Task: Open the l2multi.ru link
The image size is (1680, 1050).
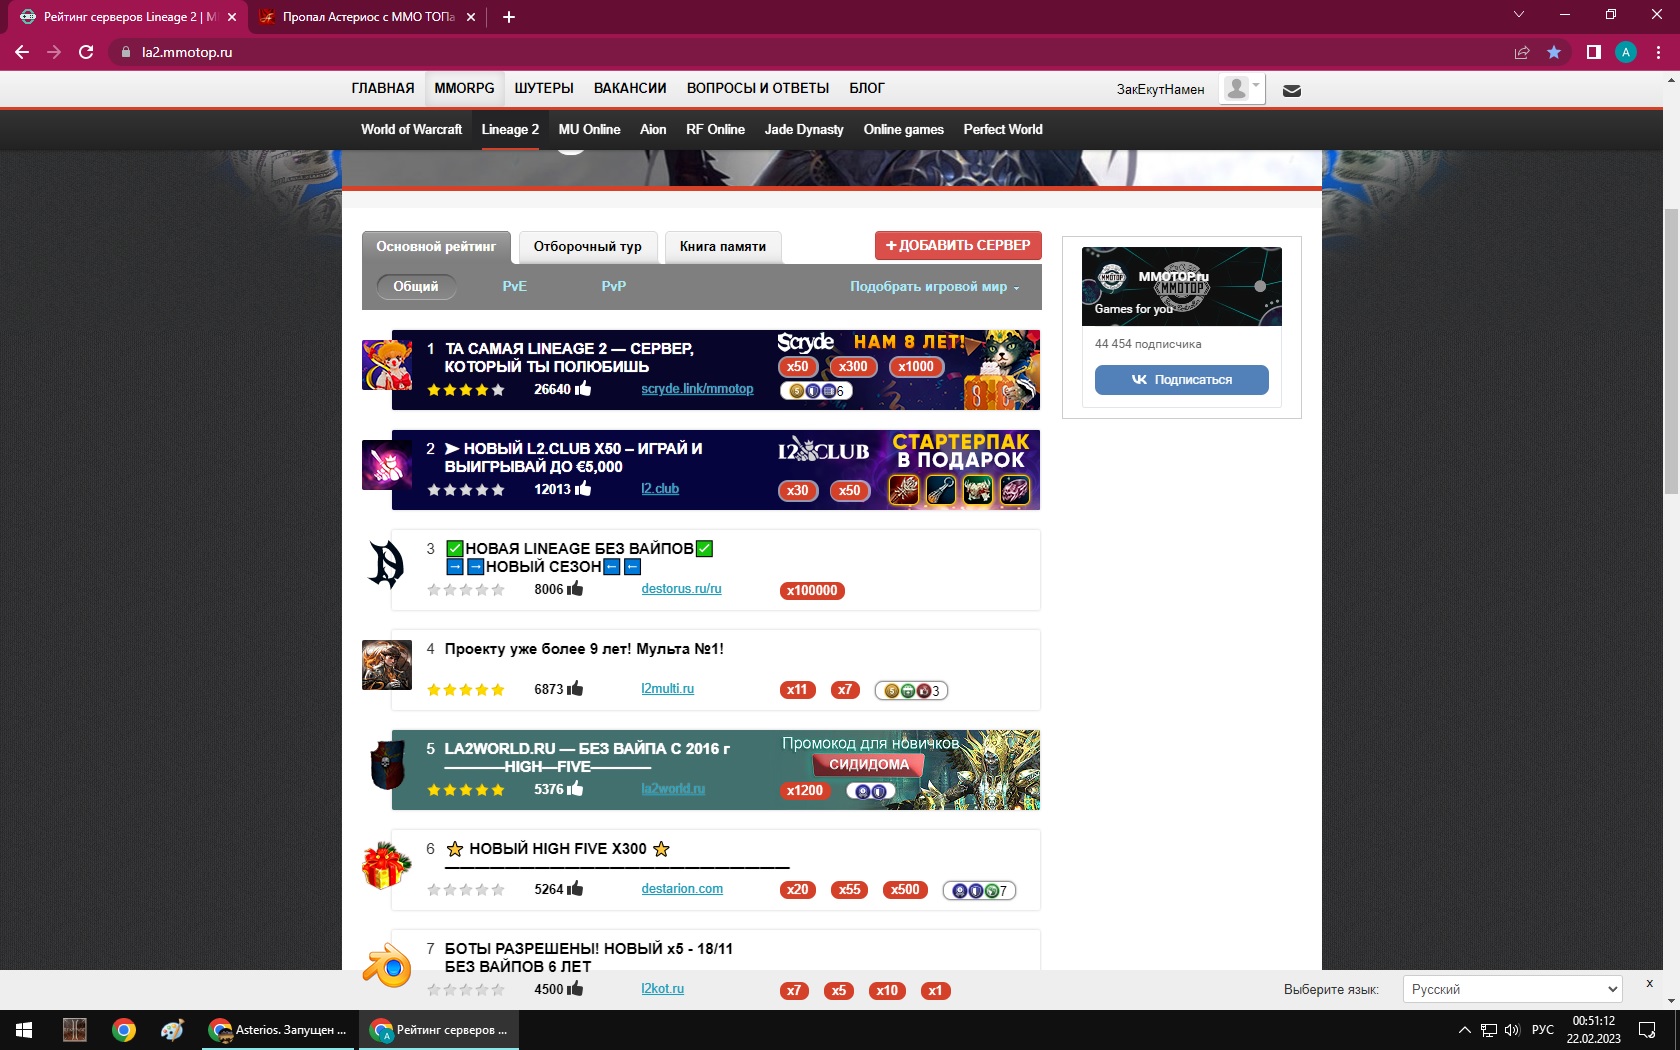Action: pyautogui.click(x=667, y=689)
